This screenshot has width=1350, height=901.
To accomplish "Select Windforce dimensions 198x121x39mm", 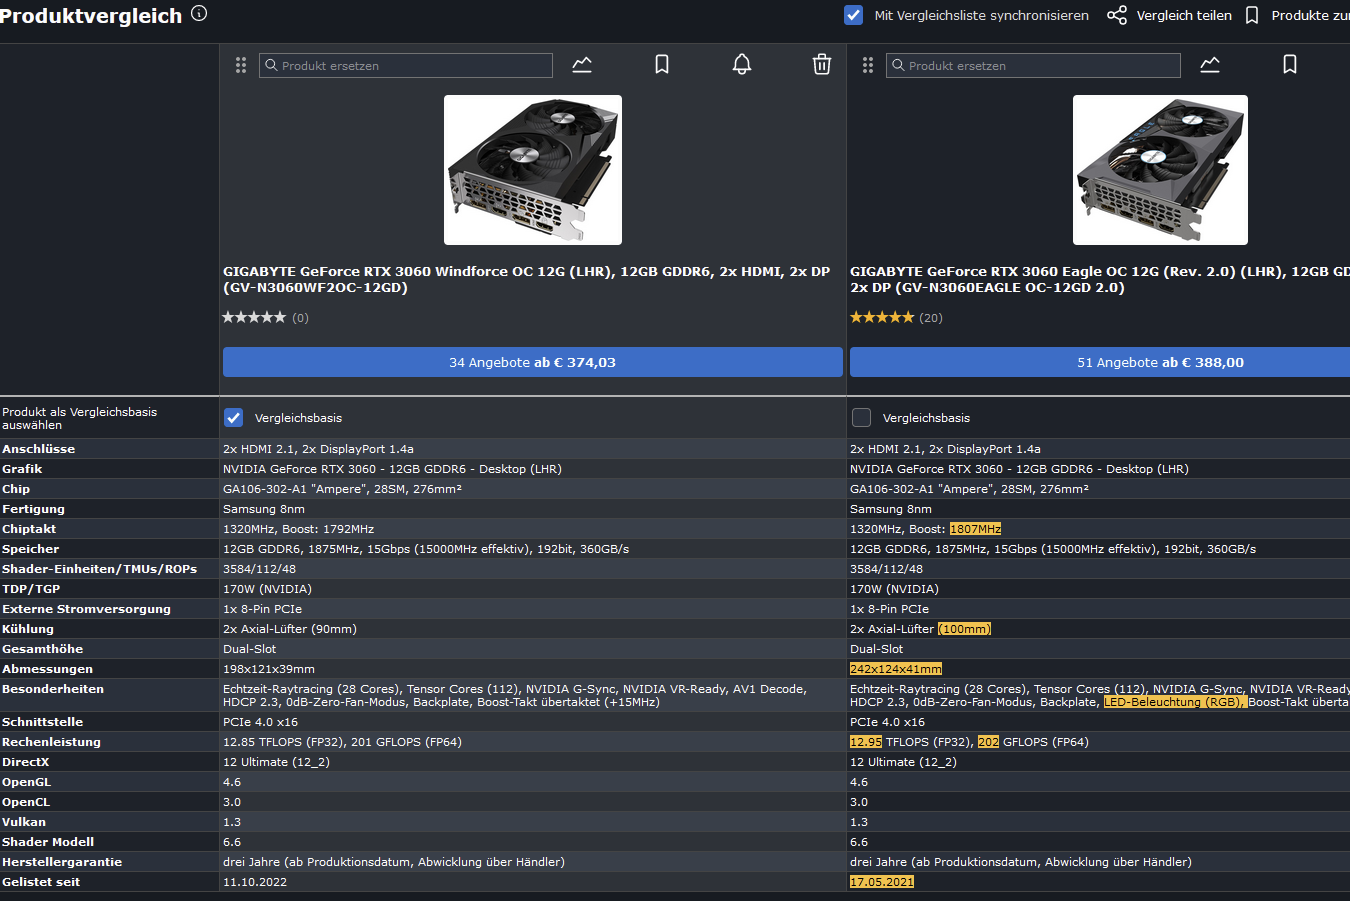I will pyautogui.click(x=269, y=669).
